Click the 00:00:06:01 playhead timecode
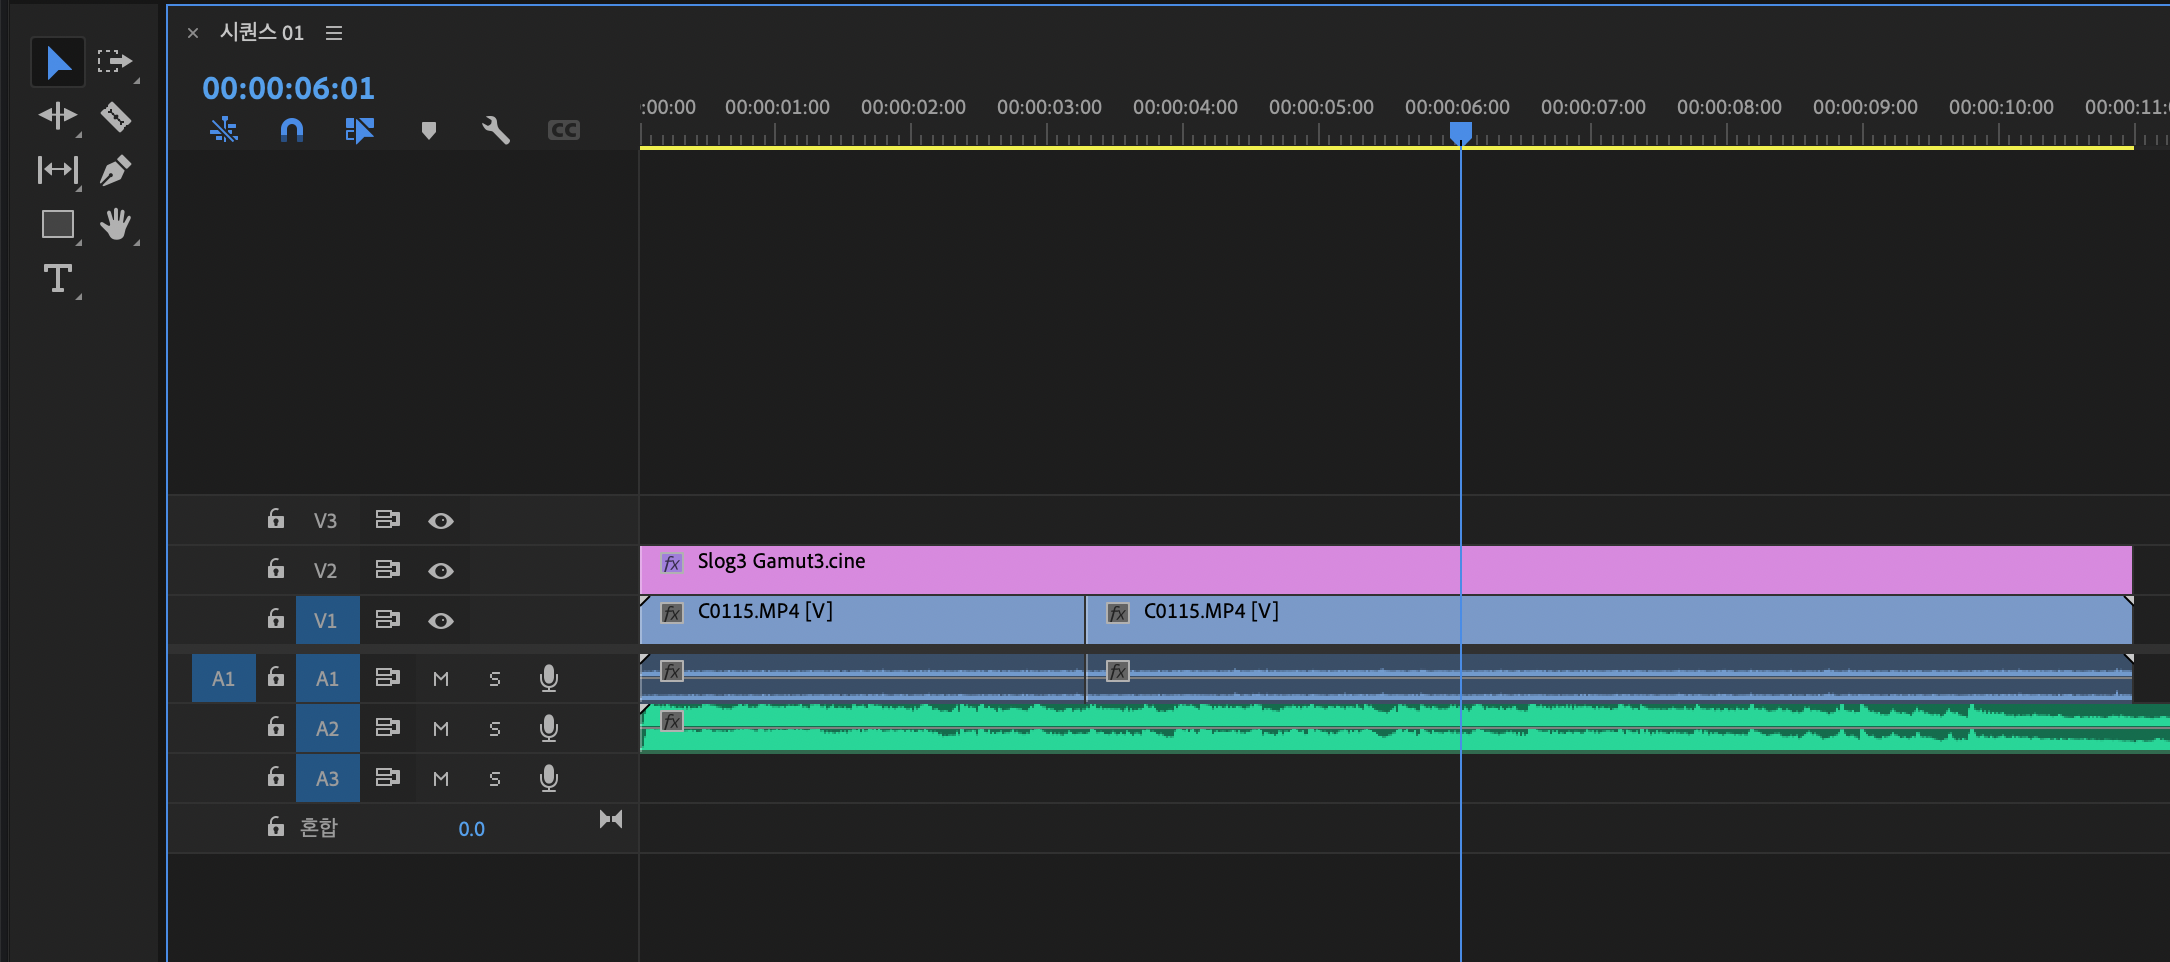 [288, 88]
